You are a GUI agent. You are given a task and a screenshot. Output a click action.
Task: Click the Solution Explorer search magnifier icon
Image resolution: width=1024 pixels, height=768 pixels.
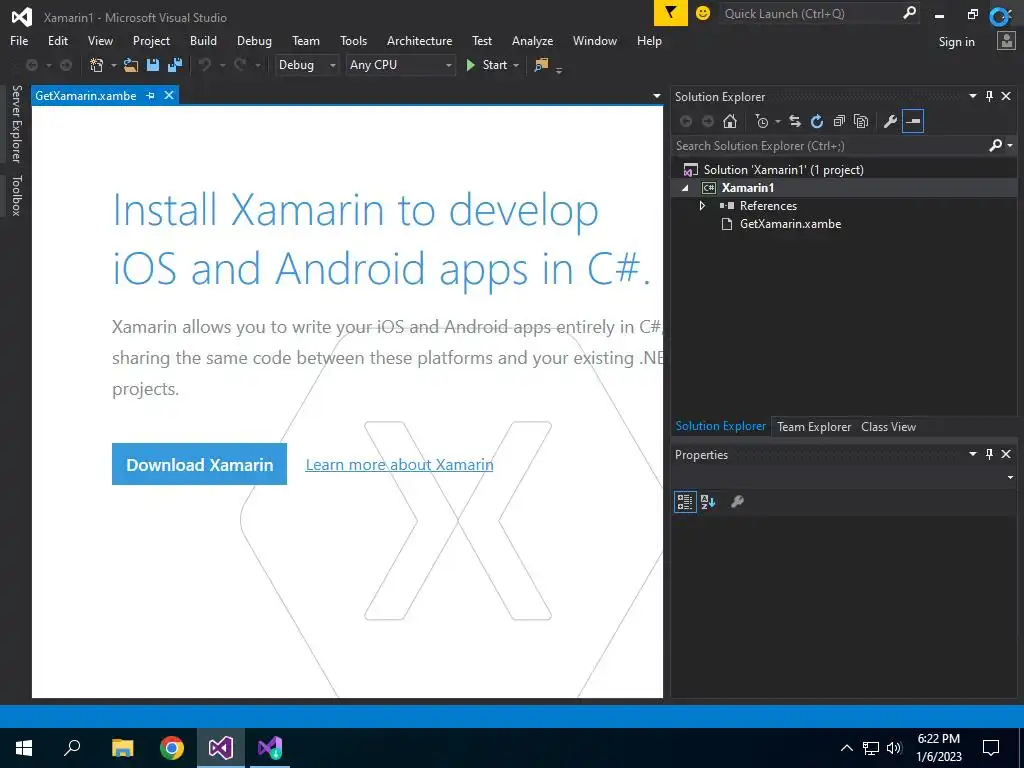coord(995,146)
